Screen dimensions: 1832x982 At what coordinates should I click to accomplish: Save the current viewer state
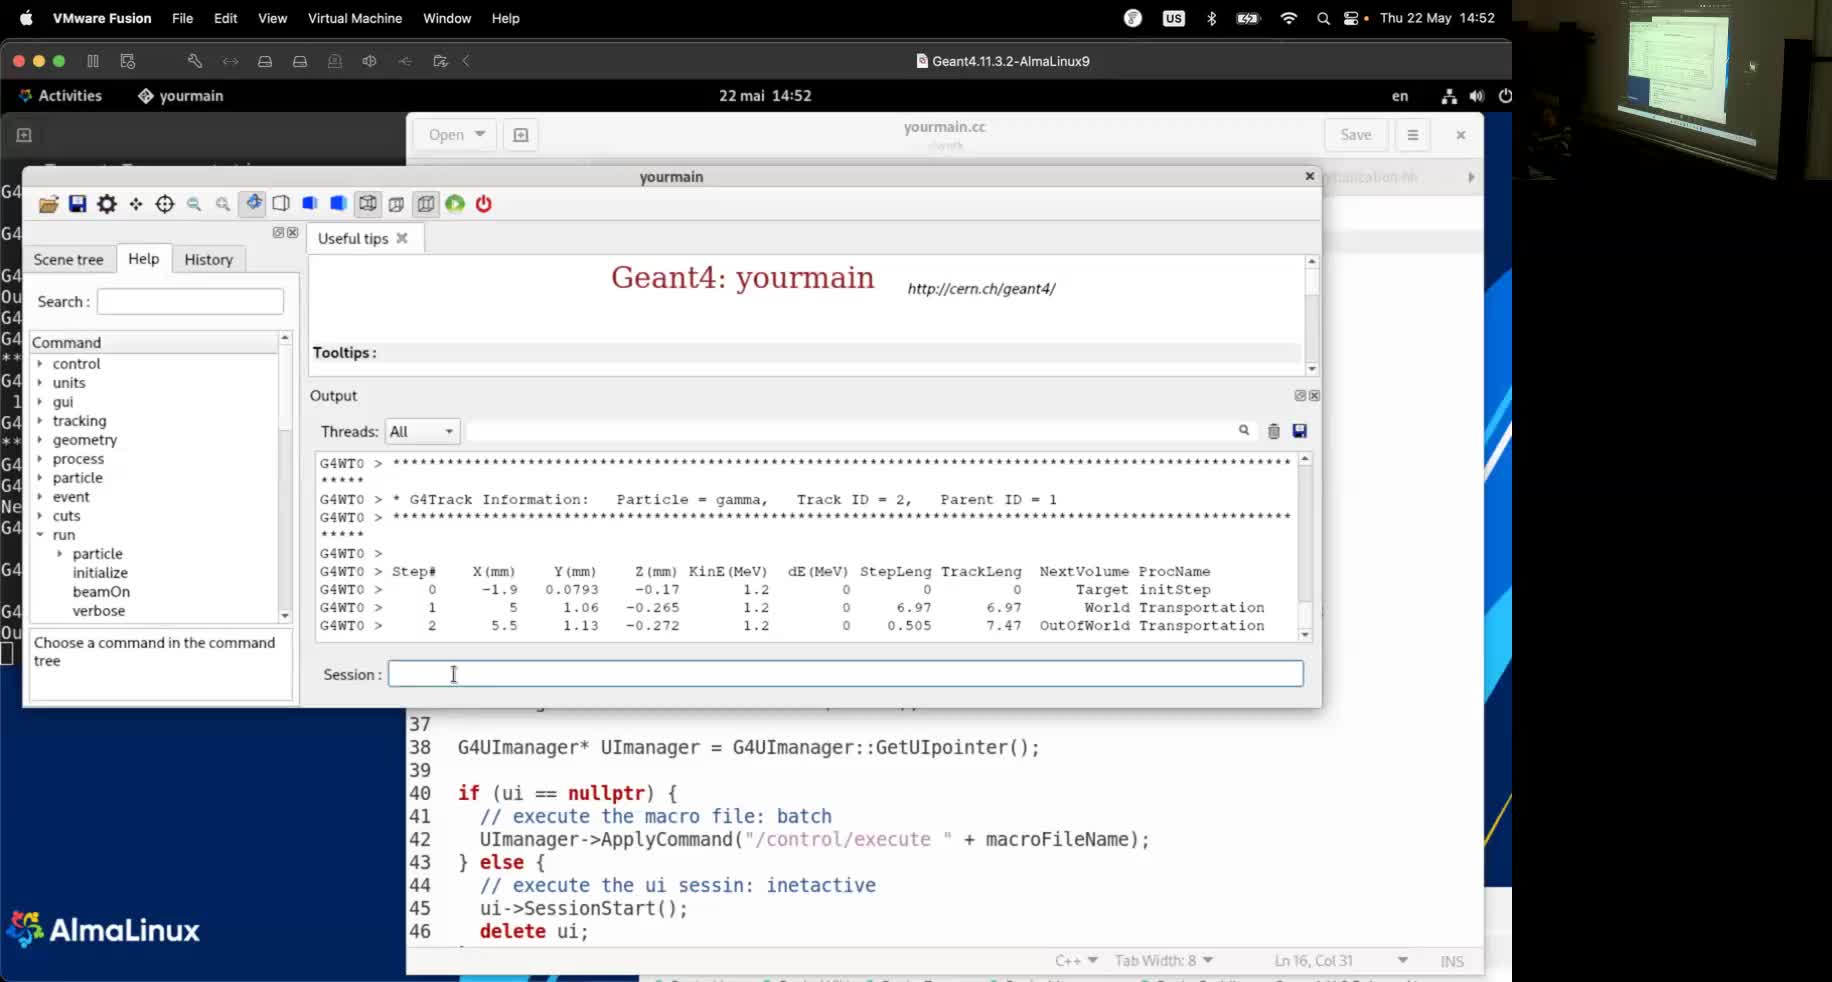pyautogui.click(x=77, y=204)
